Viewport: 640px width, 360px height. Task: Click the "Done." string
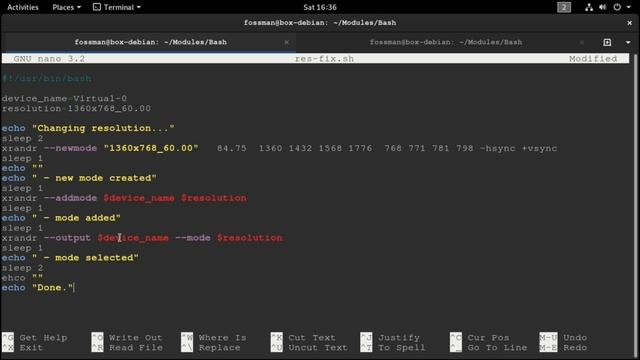pos(53,288)
